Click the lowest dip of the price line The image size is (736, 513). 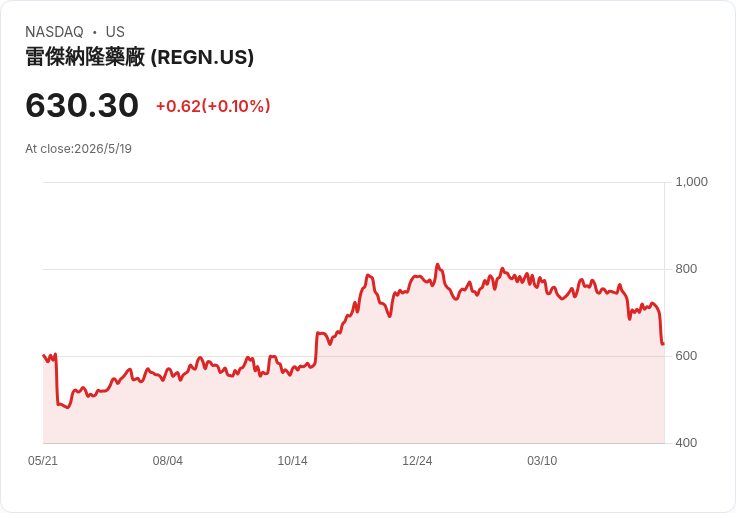point(68,407)
